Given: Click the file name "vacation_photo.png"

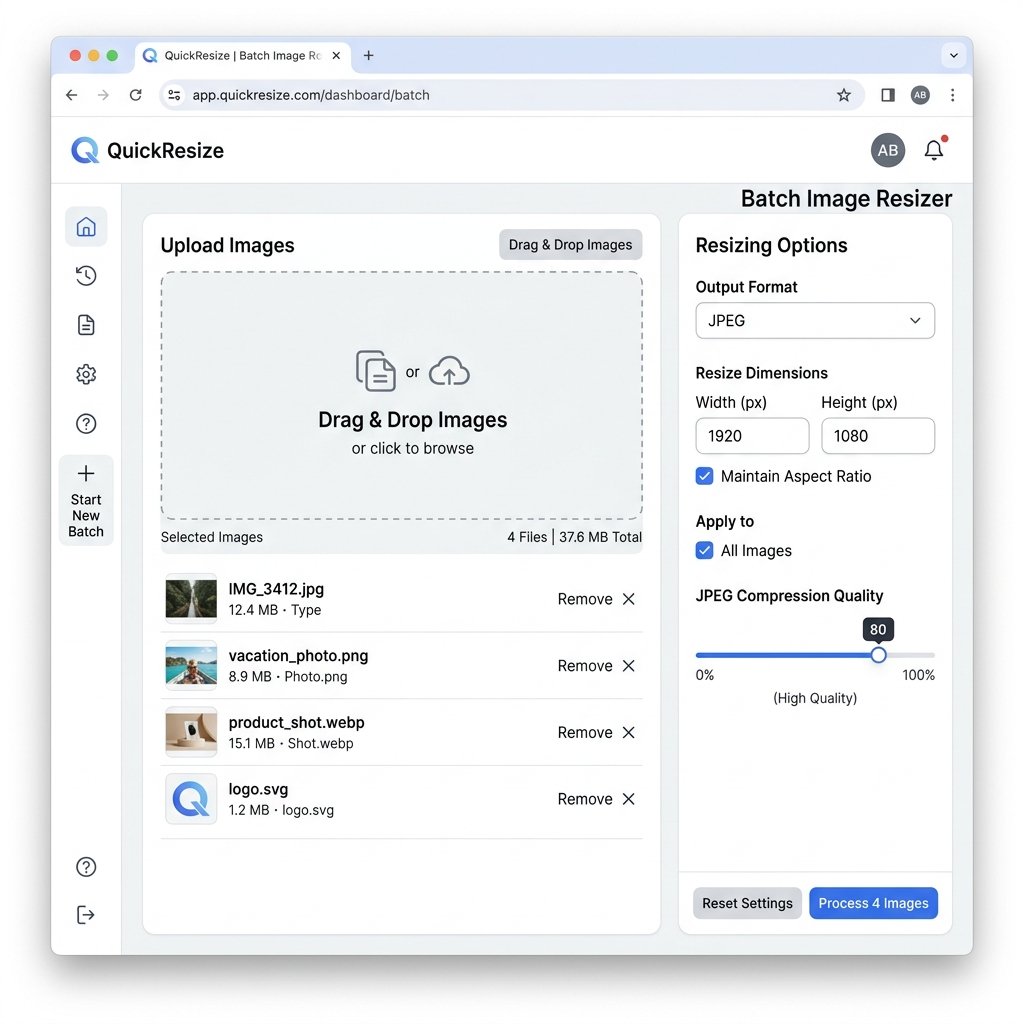Looking at the screenshot, I should 298,655.
